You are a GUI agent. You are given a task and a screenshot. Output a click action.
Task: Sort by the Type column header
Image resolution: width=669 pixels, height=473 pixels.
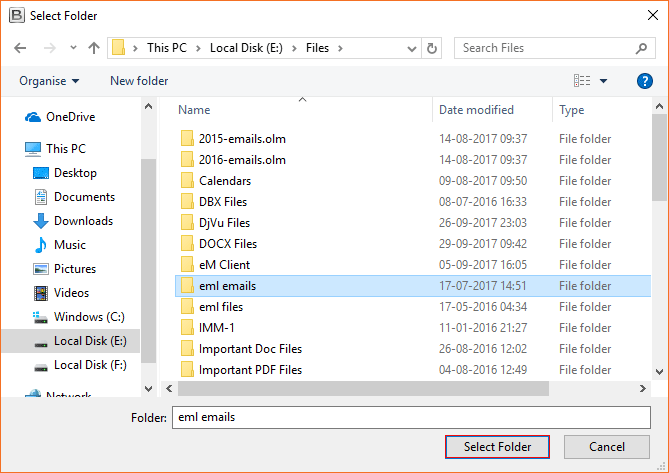(x=571, y=110)
